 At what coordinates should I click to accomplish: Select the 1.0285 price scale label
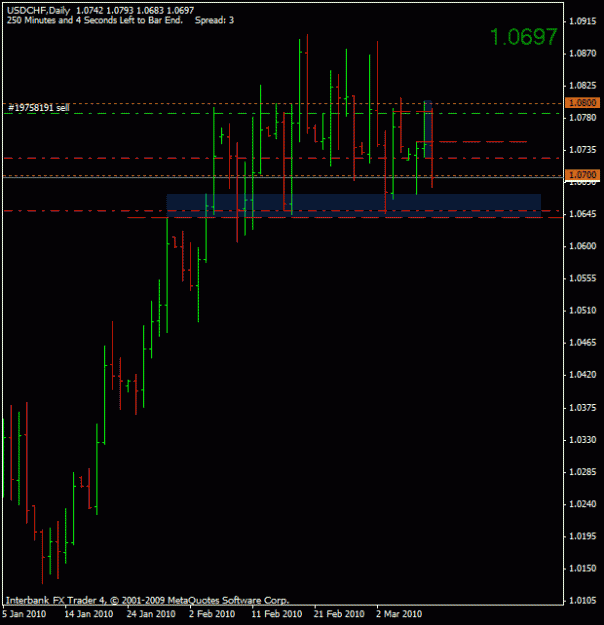(582, 472)
